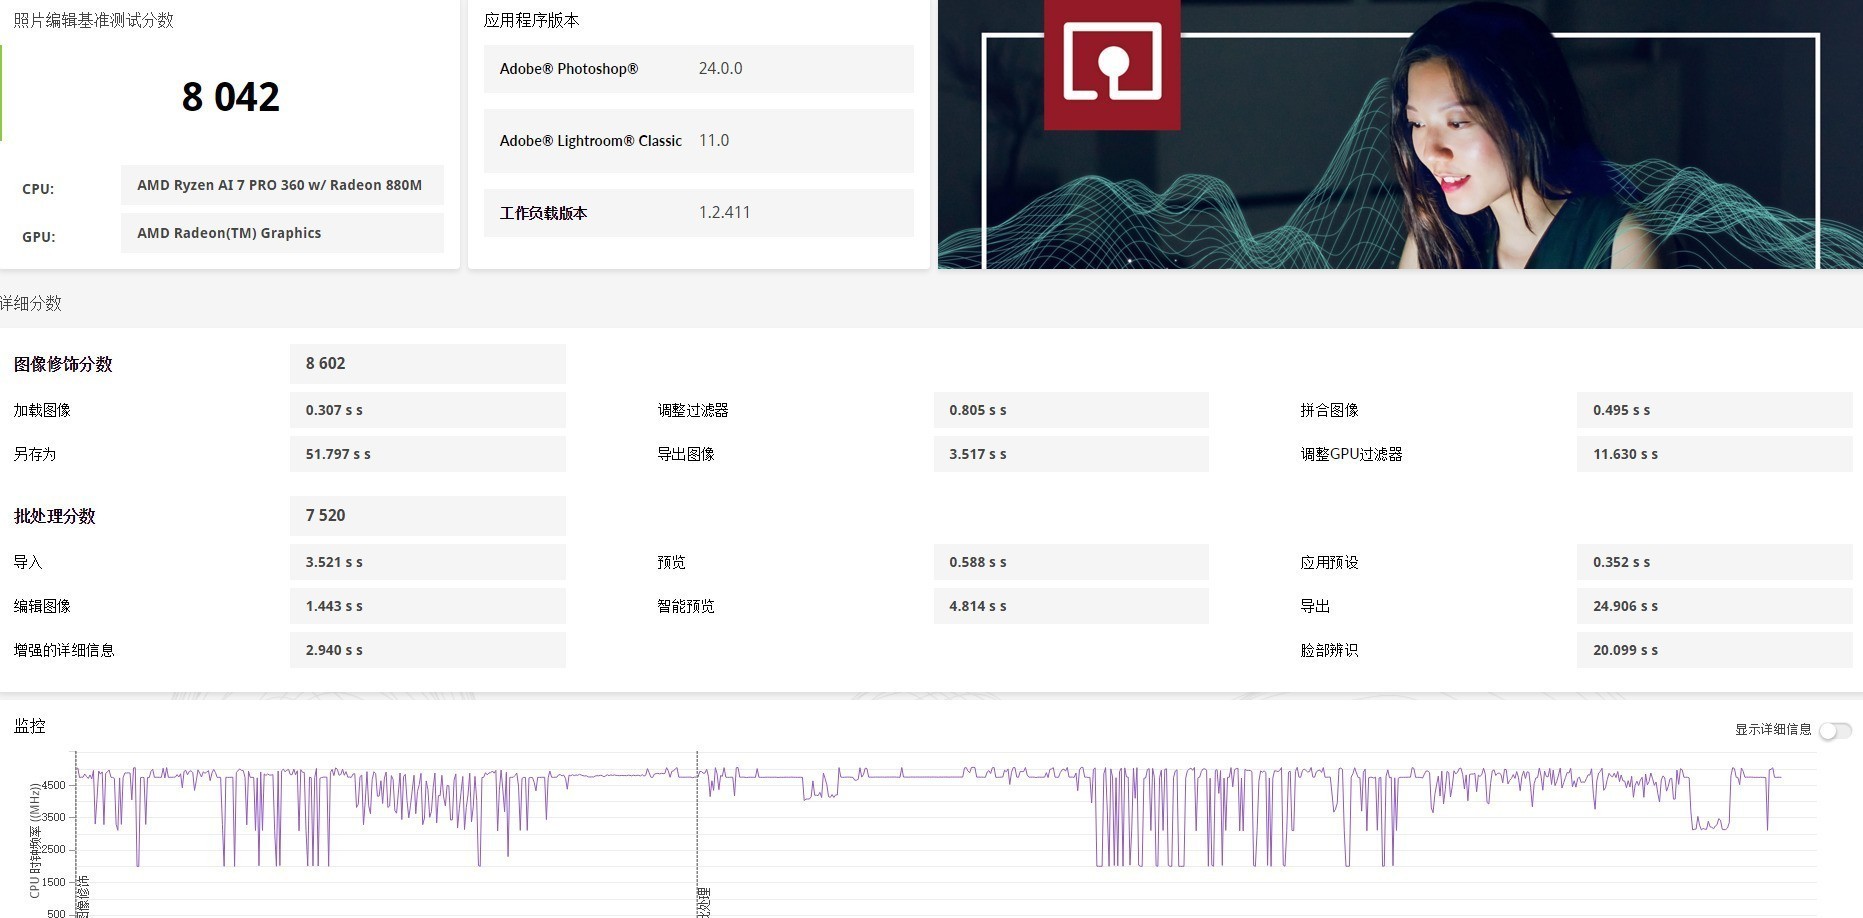This screenshot has height=918, width=1863.
Task: Click the 图像修饰 marker at chart start
Action: coord(82,897)
